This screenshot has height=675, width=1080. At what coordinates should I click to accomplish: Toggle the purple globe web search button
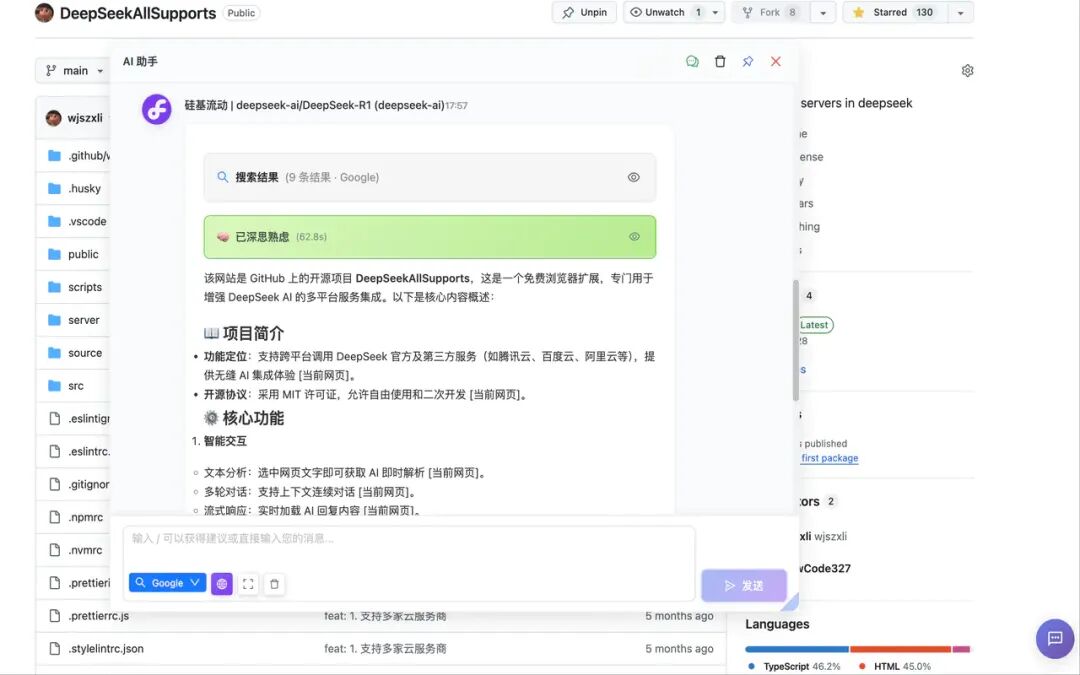[x=222, y=583]
